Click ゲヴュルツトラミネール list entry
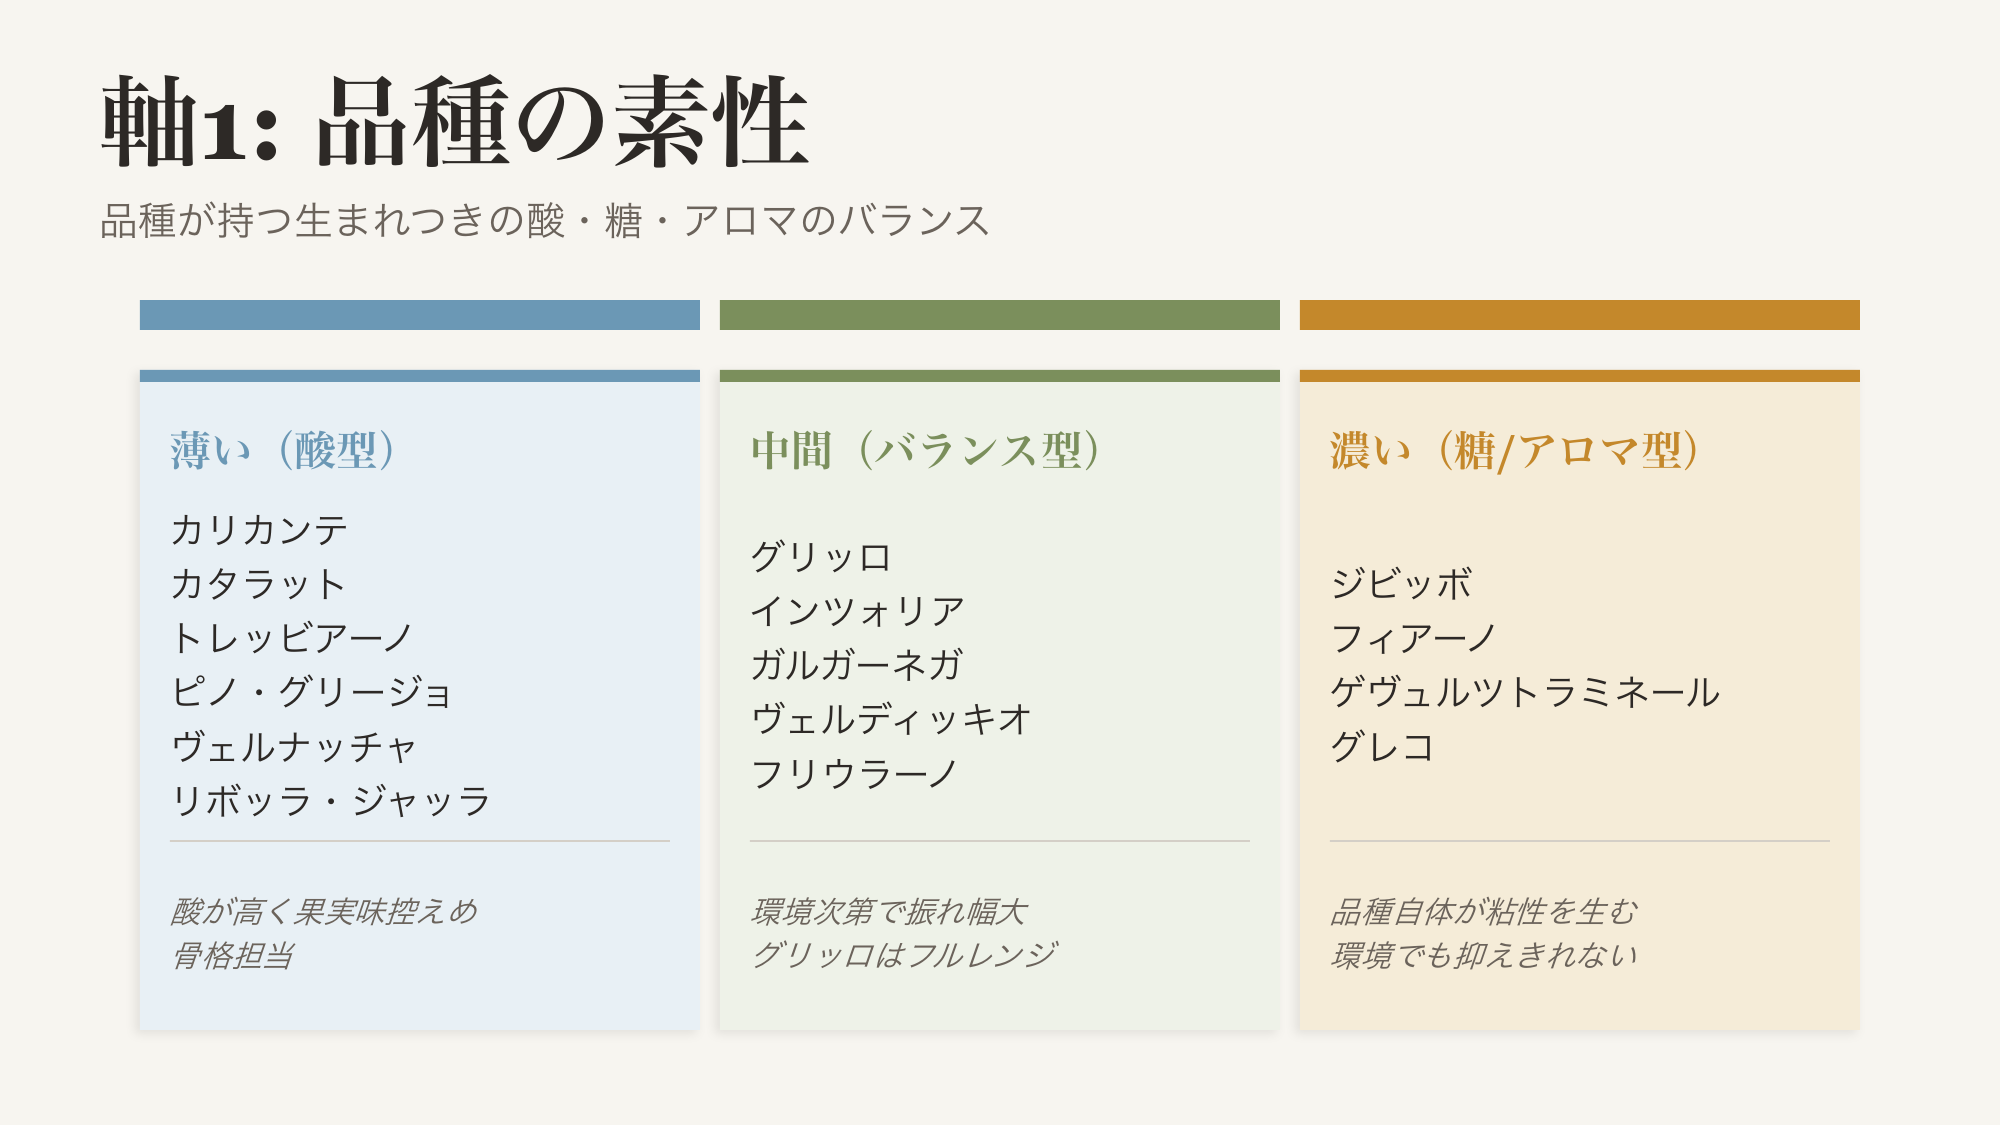The width and height of the screenshot is (2000, 1126). (1525, 692)
